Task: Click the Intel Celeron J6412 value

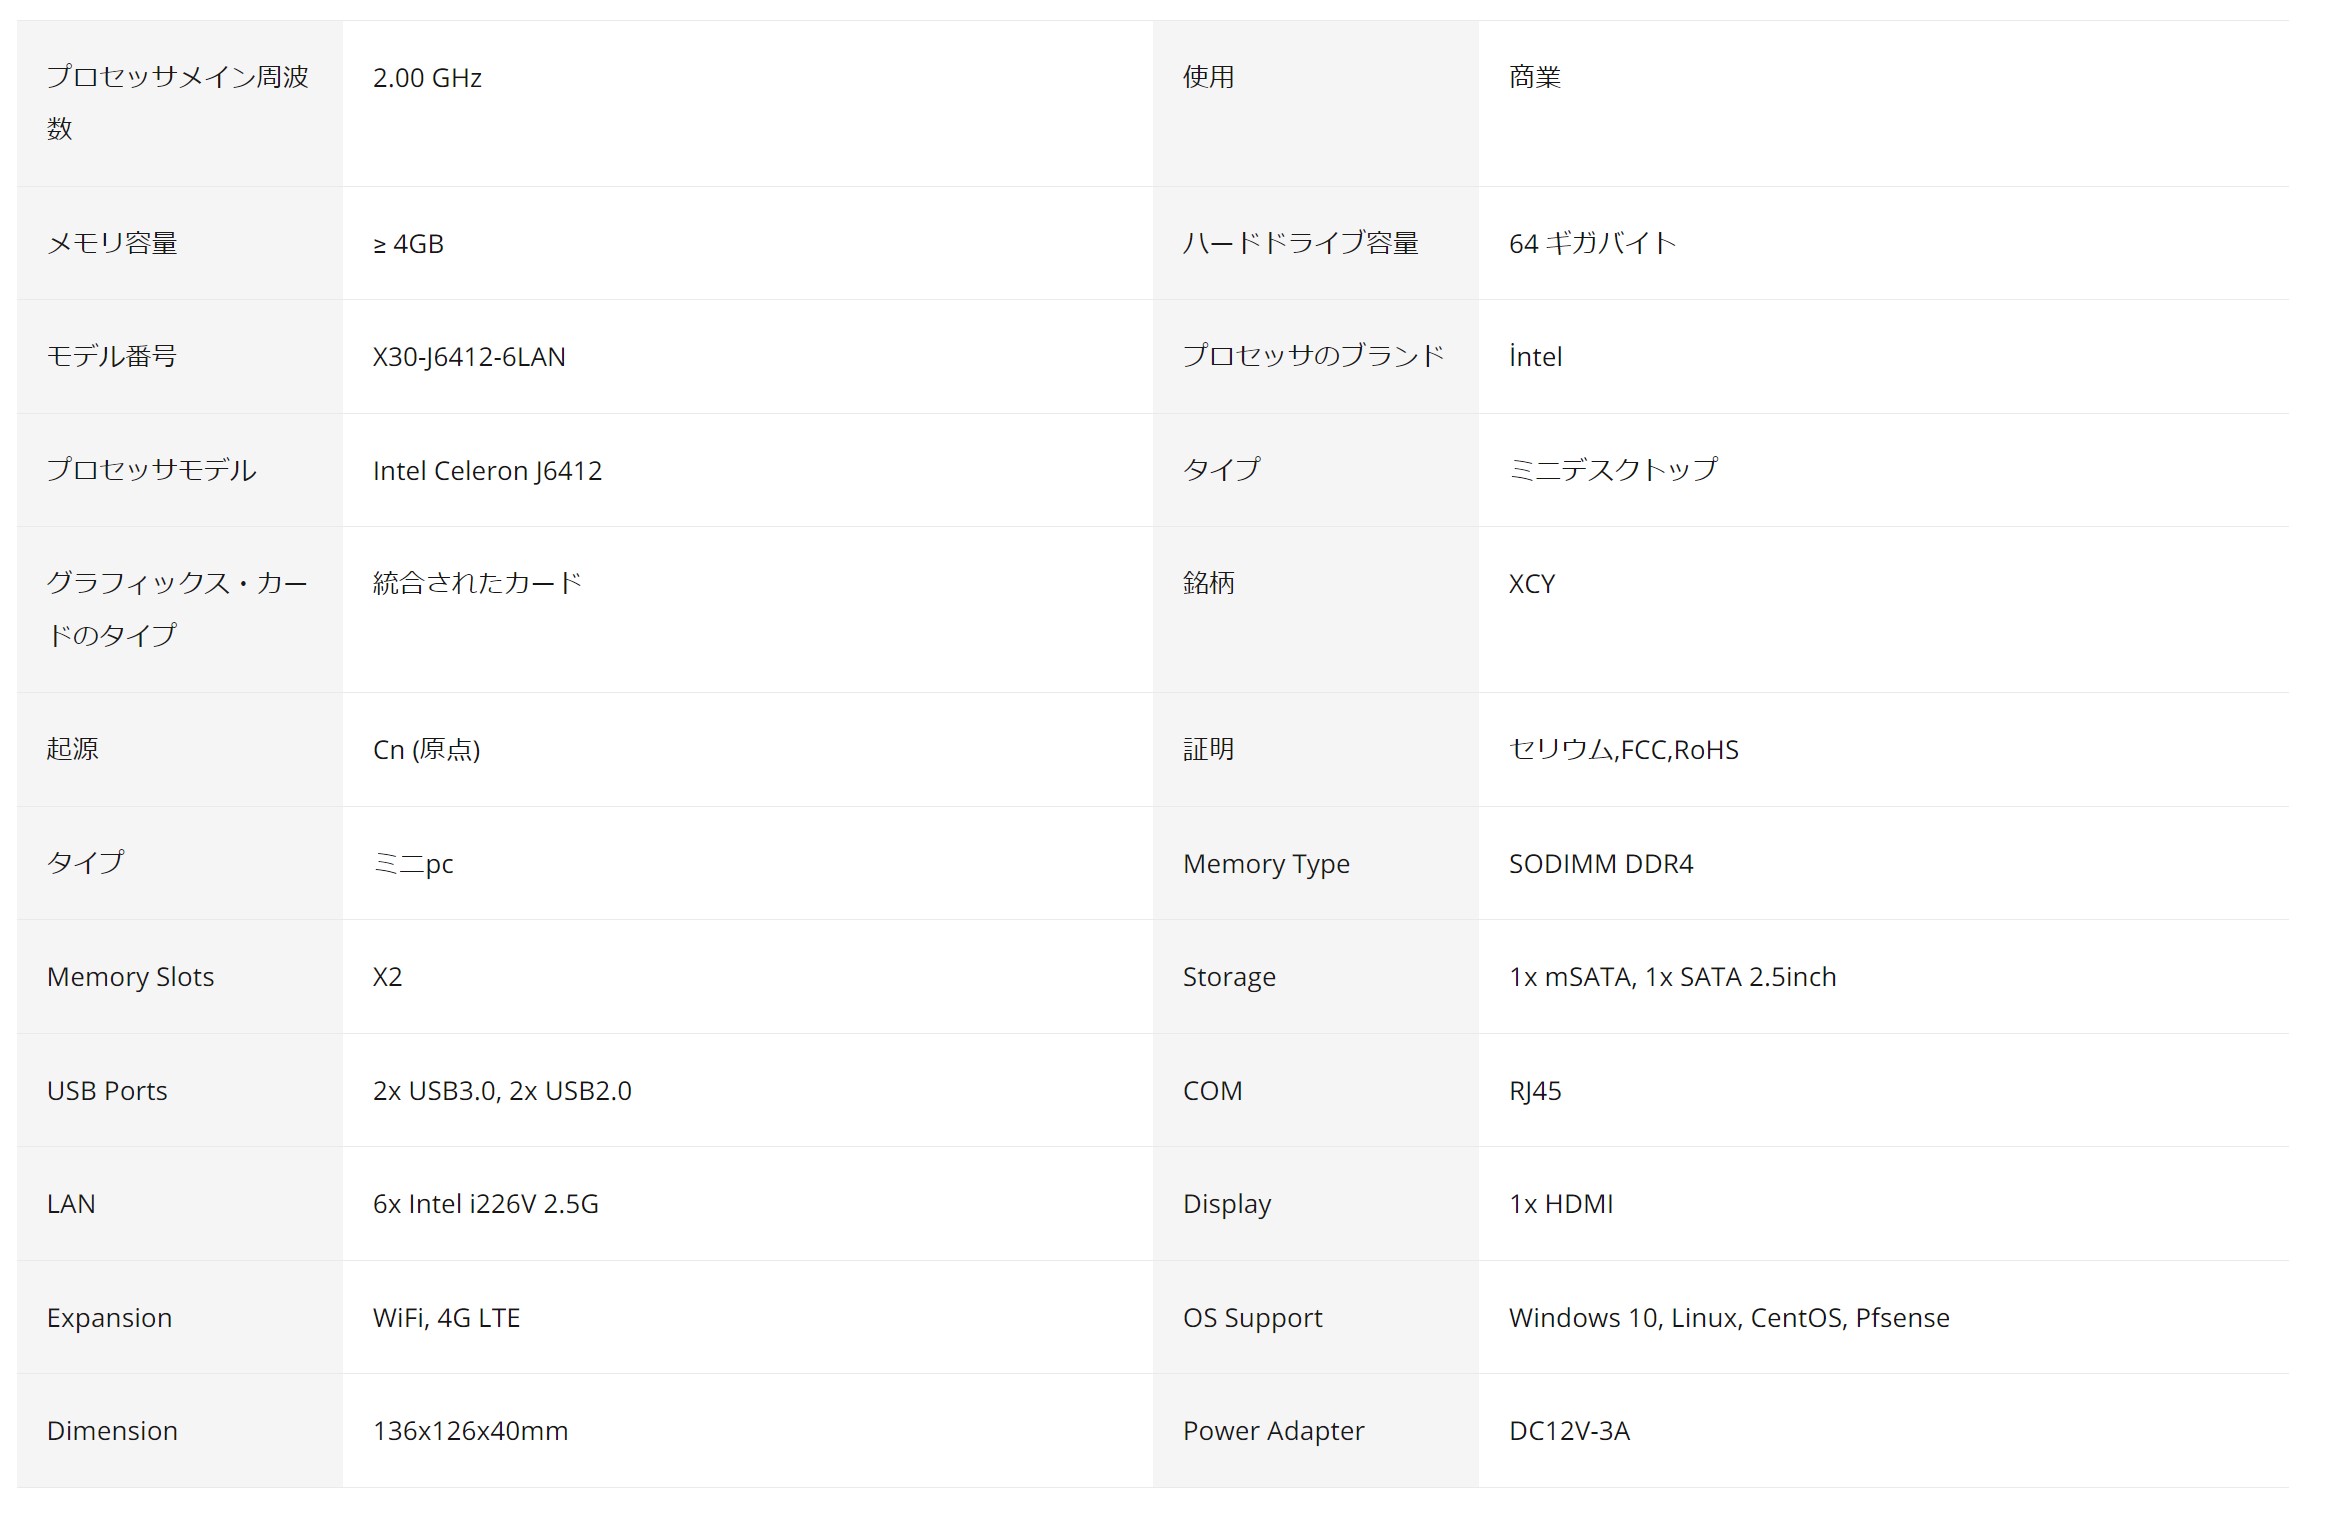Action: (x=487, y=470)
